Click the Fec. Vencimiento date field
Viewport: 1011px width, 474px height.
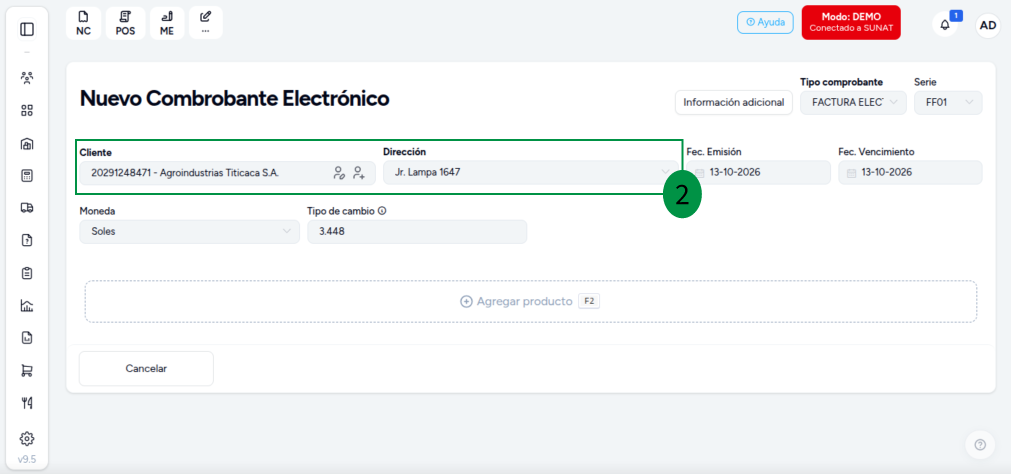click(x=910, y=173)
